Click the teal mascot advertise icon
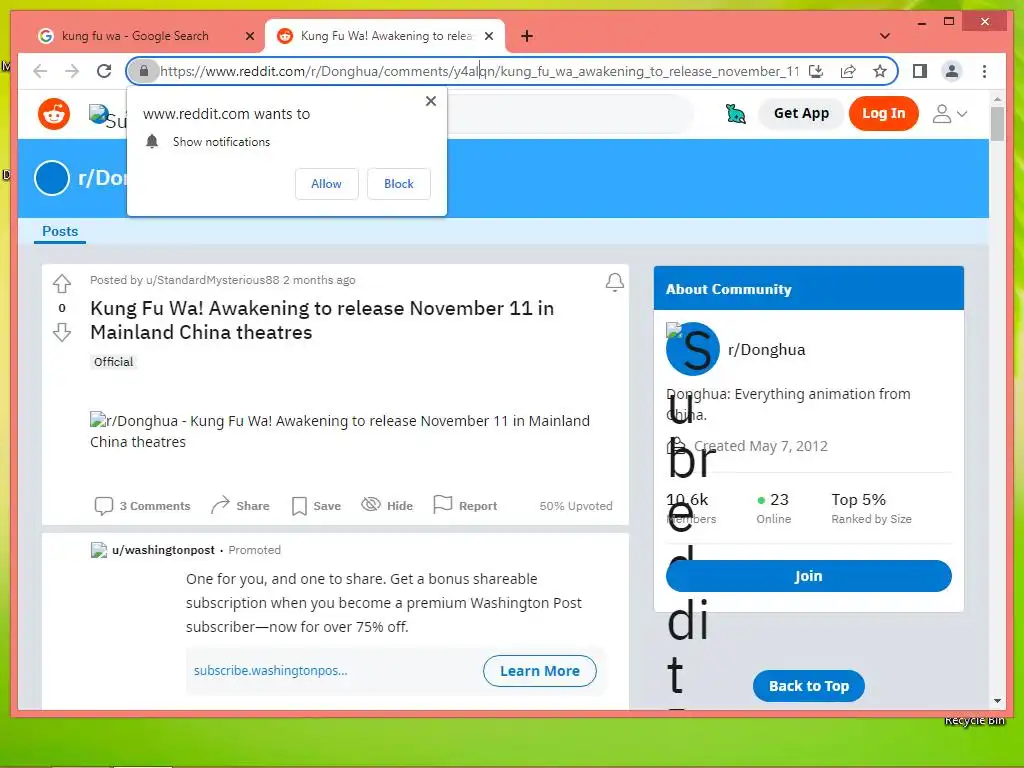This screenshot has width=1024, height=768. (735, 114)
